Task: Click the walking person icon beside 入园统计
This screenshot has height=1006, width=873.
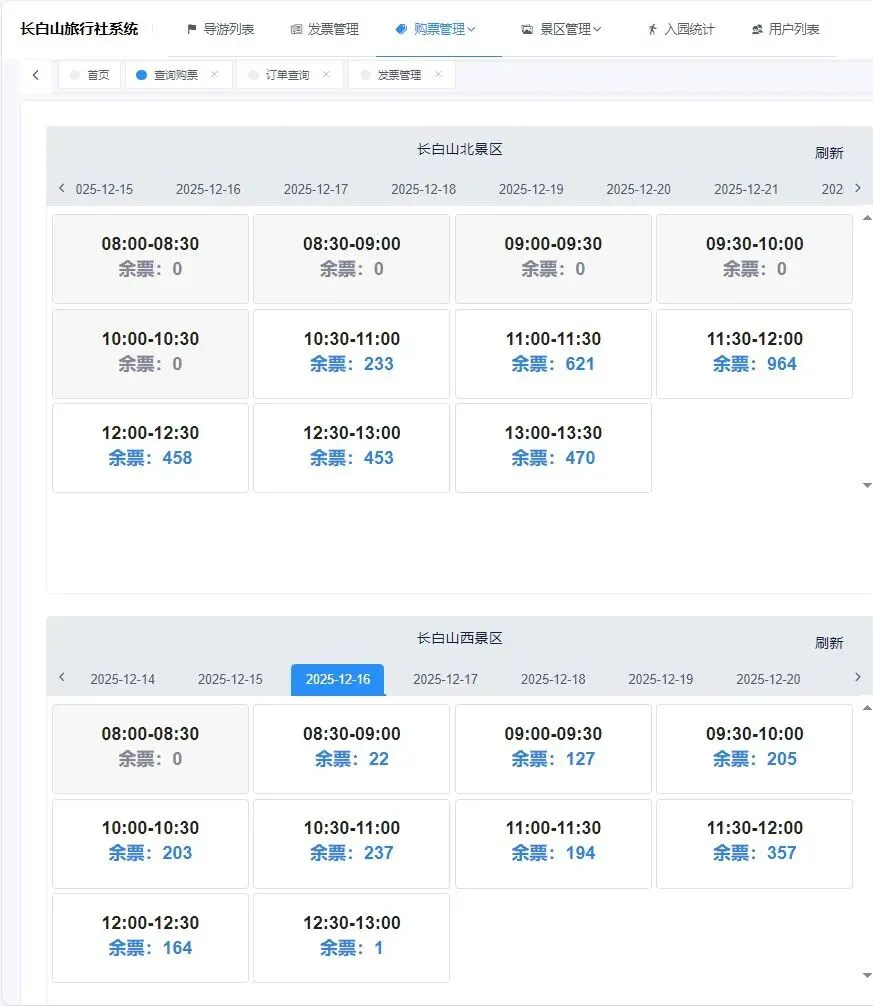Action: (x=652, y=30)
